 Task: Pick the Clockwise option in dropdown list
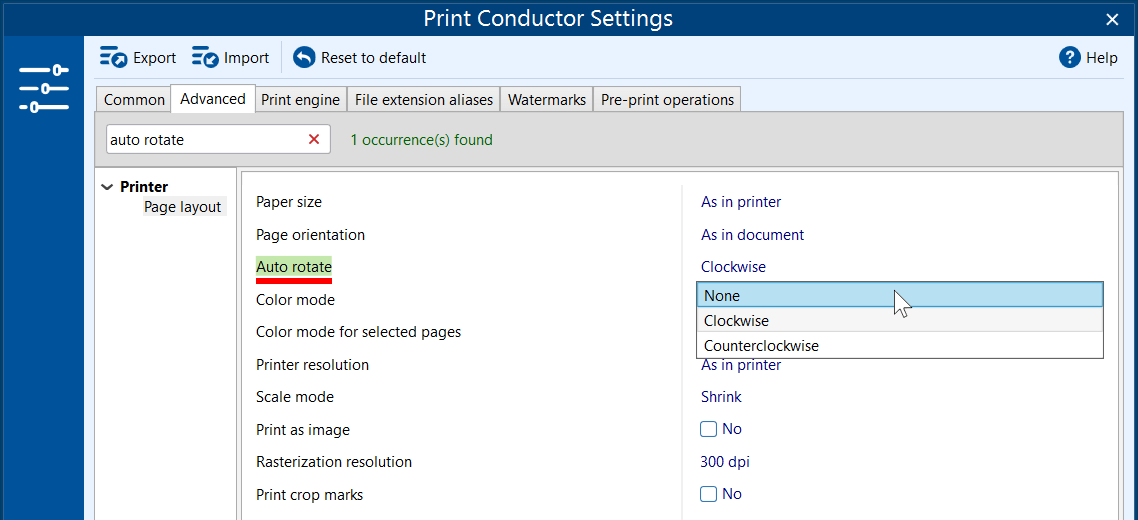[x=736, y=321]
